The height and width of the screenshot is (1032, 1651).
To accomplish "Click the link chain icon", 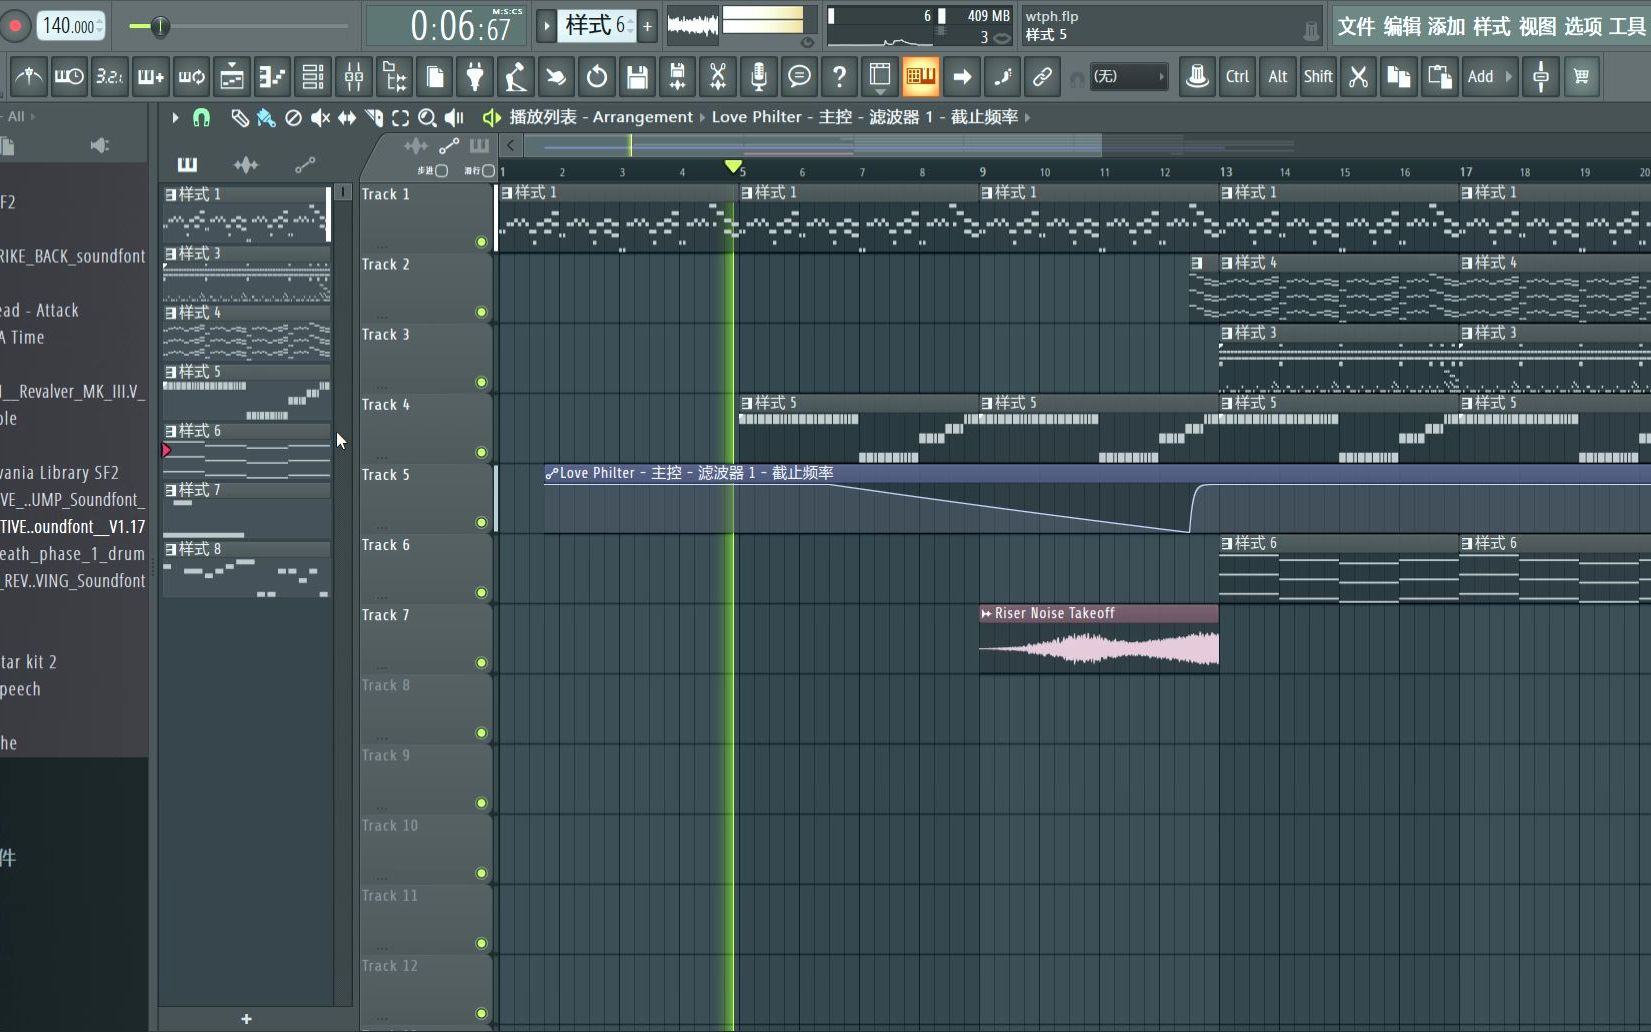I will click(1042, 76).
